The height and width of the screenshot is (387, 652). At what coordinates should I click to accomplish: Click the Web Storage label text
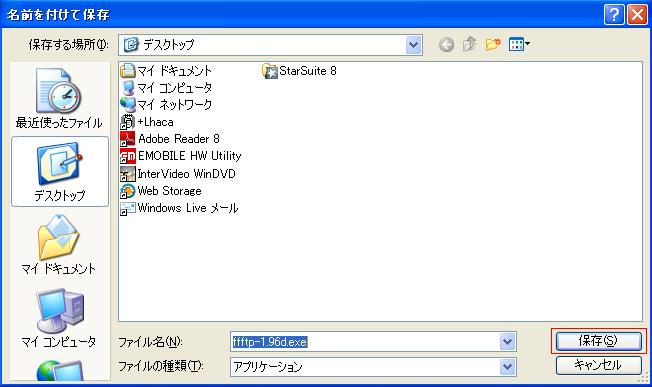170,191
